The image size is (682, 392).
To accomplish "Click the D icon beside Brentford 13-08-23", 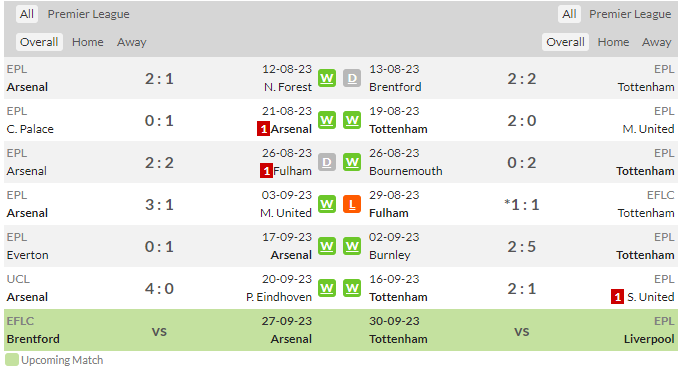I will (352, 78).
